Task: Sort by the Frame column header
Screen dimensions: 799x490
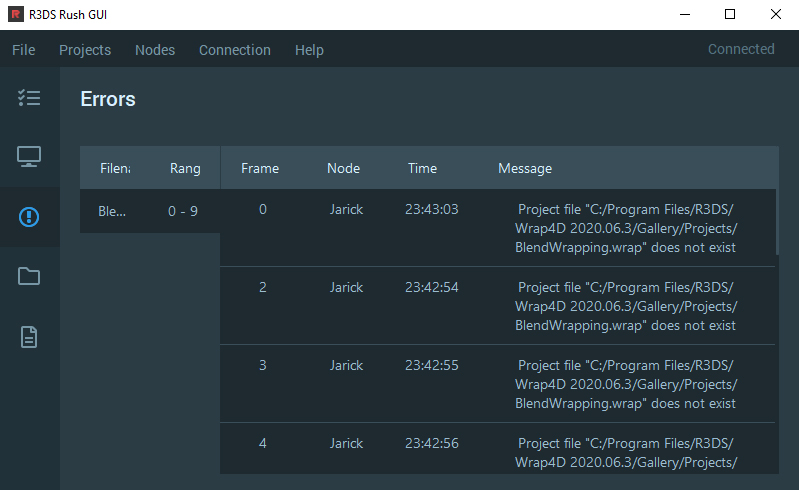Action: pyautogui.click(x=260, y=168)
